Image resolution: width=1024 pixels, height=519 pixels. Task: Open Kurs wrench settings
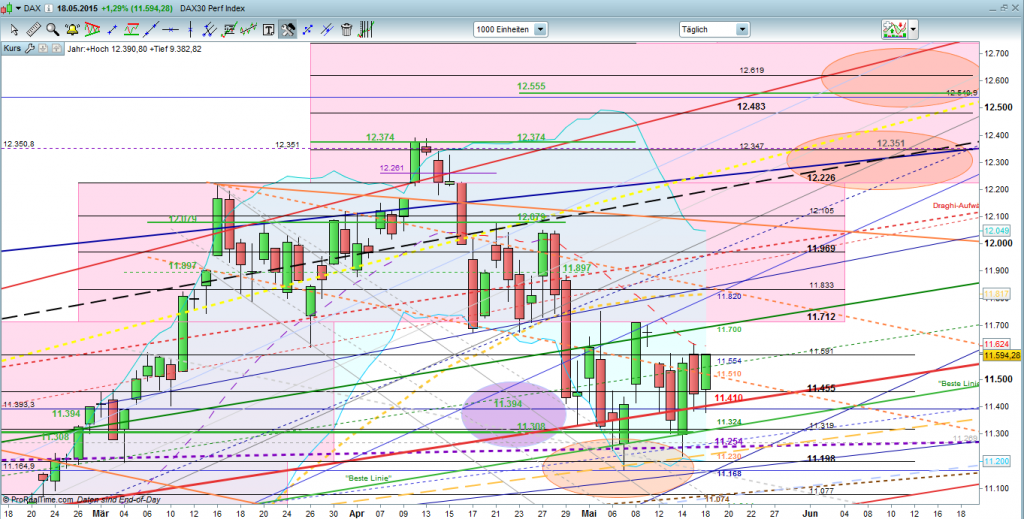29,48
